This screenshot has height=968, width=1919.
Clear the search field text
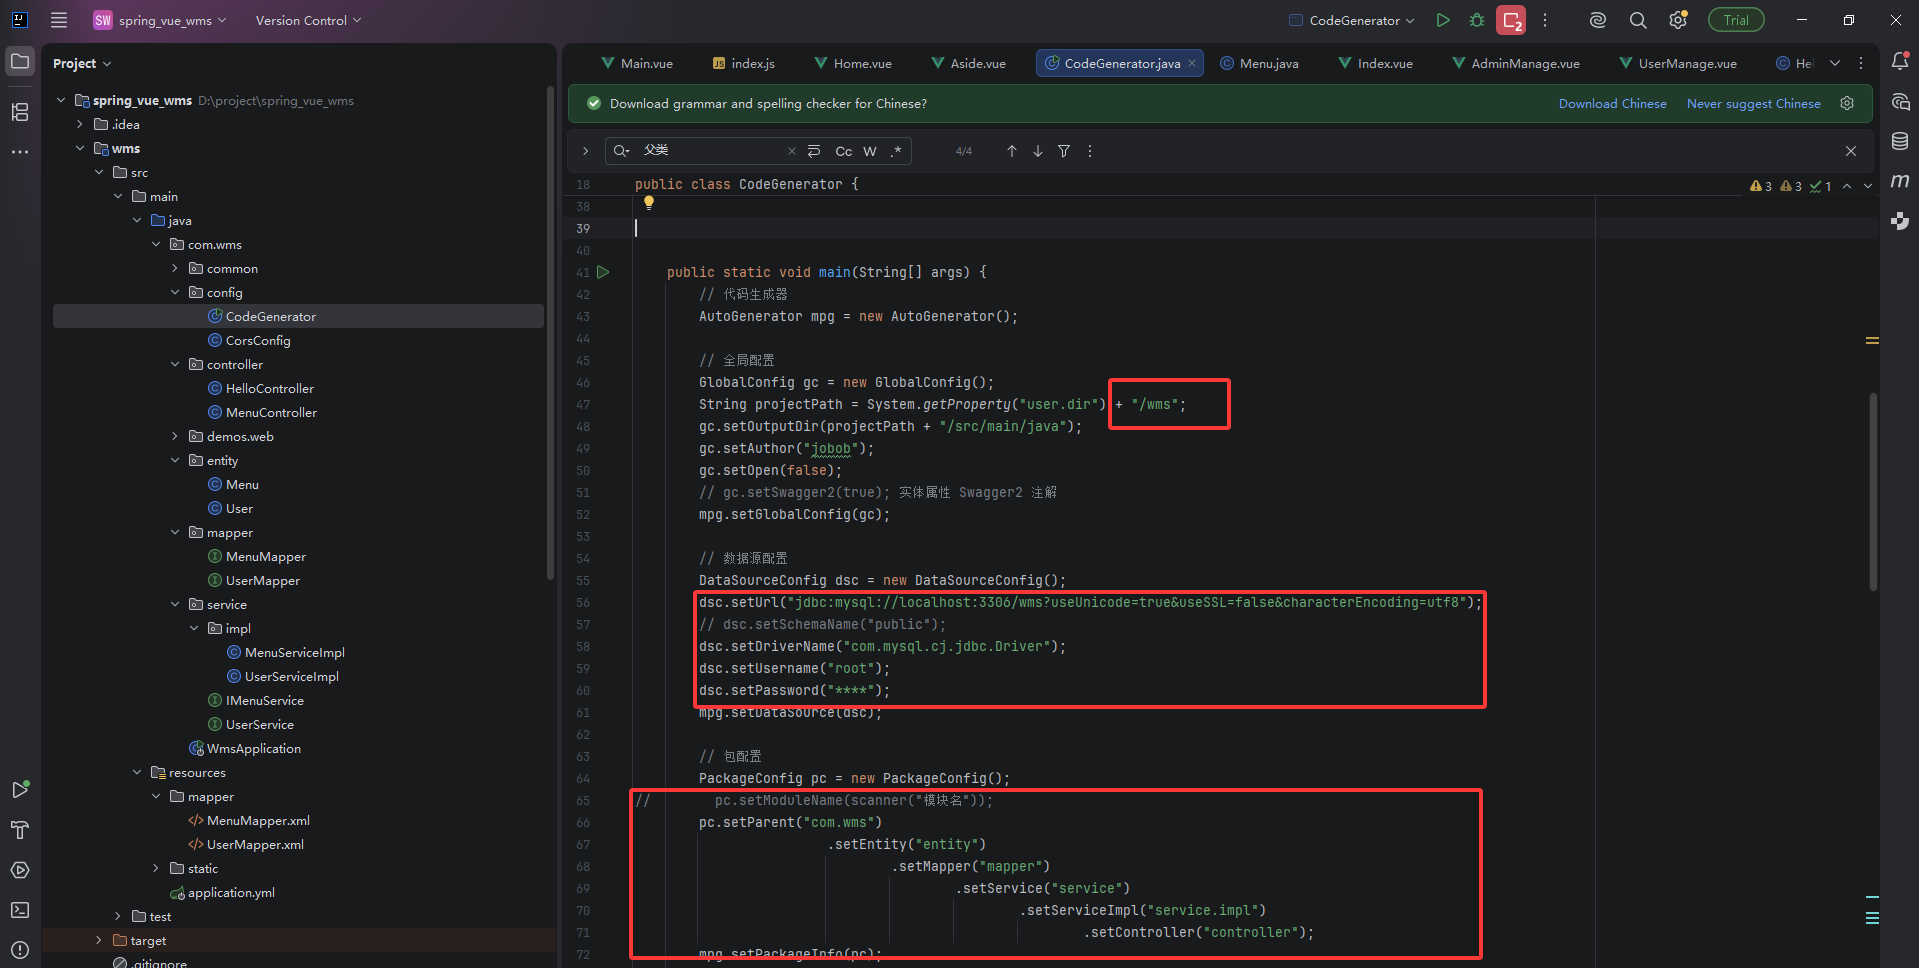[792, 151]
